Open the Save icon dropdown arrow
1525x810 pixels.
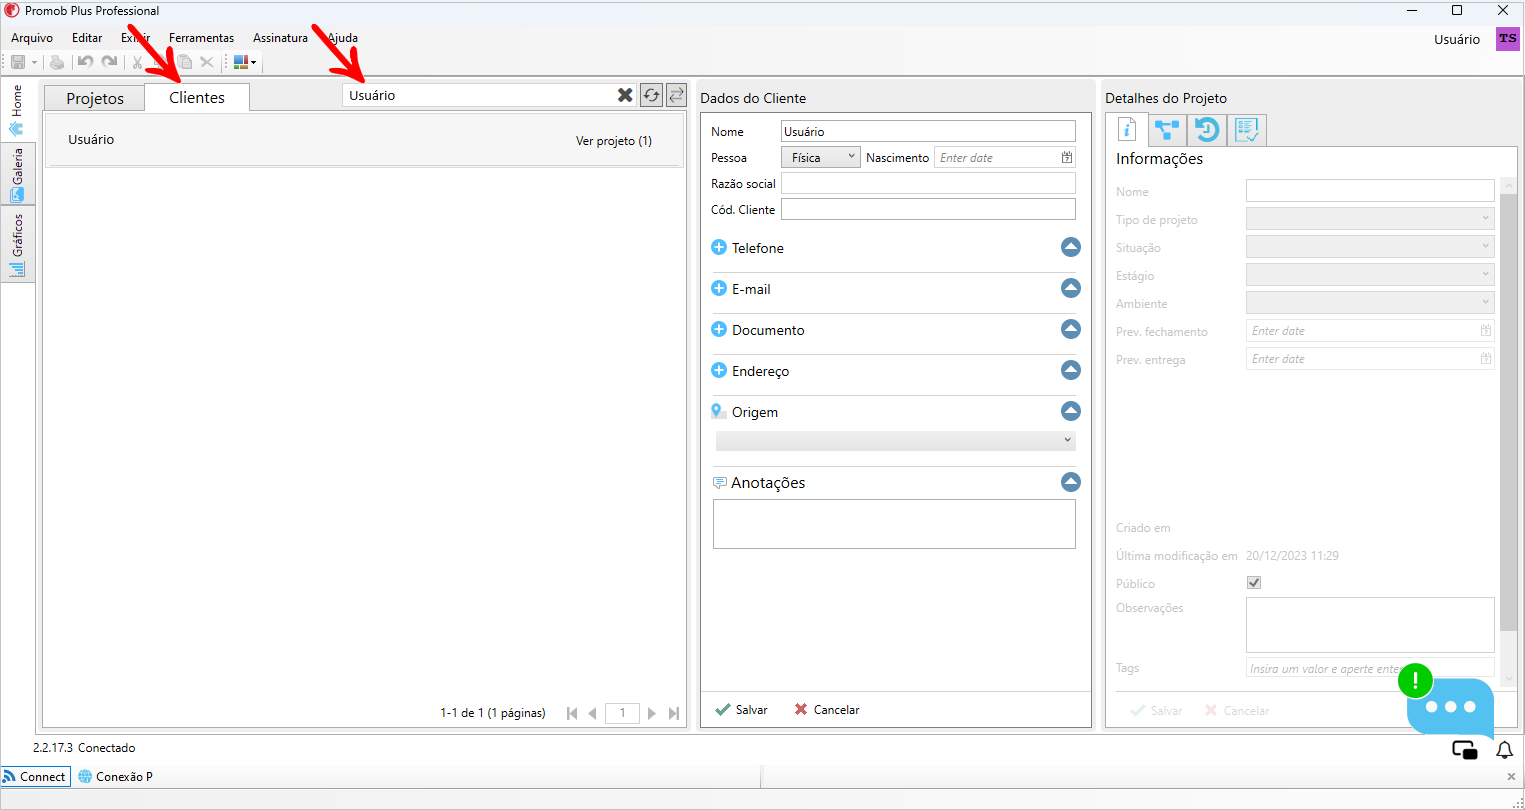[x=34, y=62]
